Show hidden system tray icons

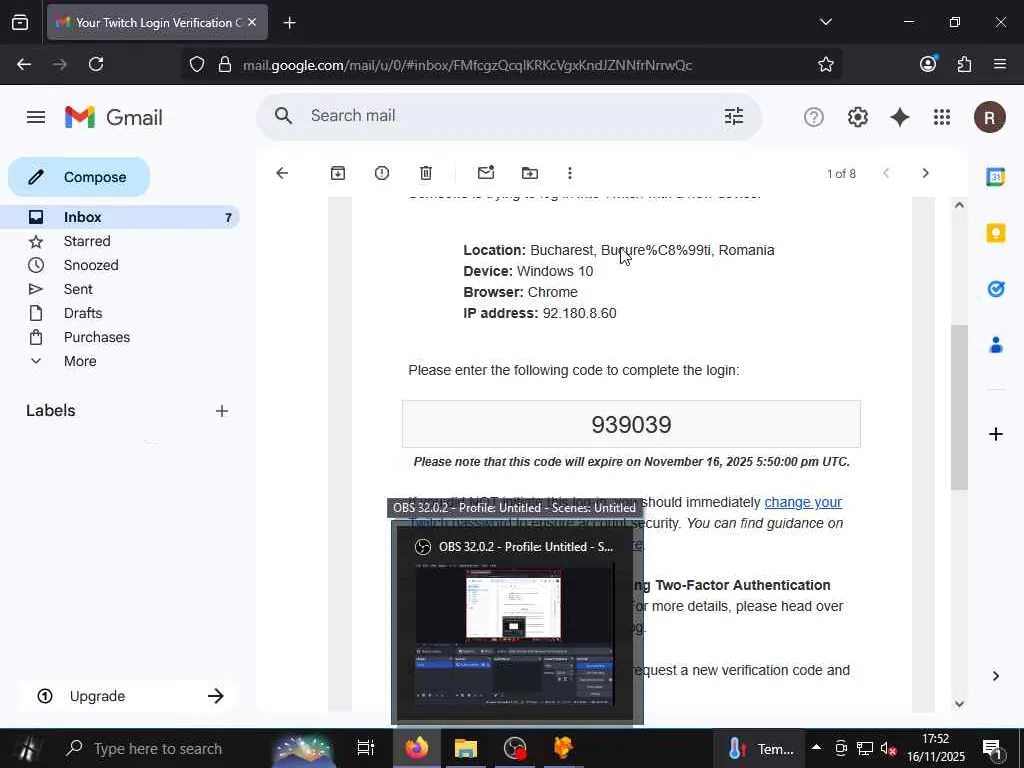click(x=816, y=747)
